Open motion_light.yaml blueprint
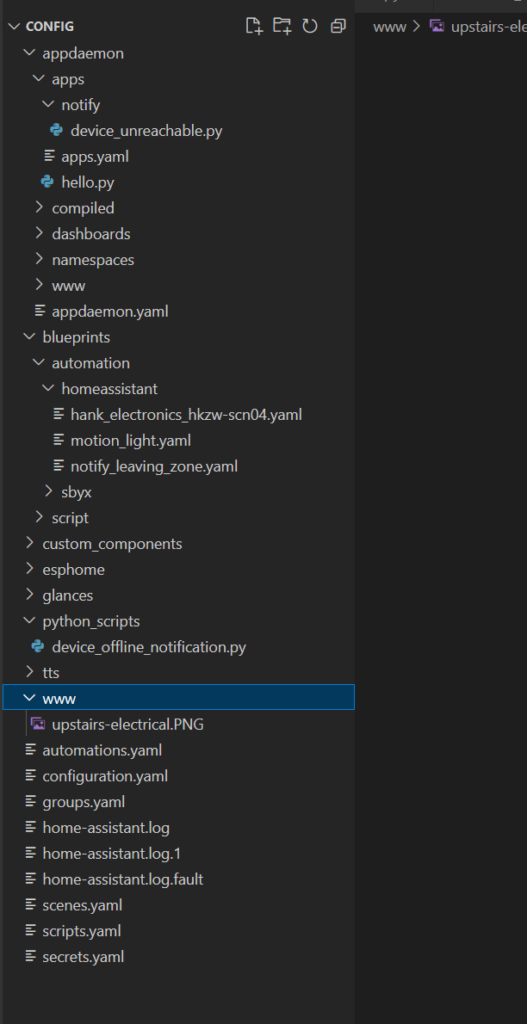This screenshot has height=1024, width=527. [x=131, y=441]
